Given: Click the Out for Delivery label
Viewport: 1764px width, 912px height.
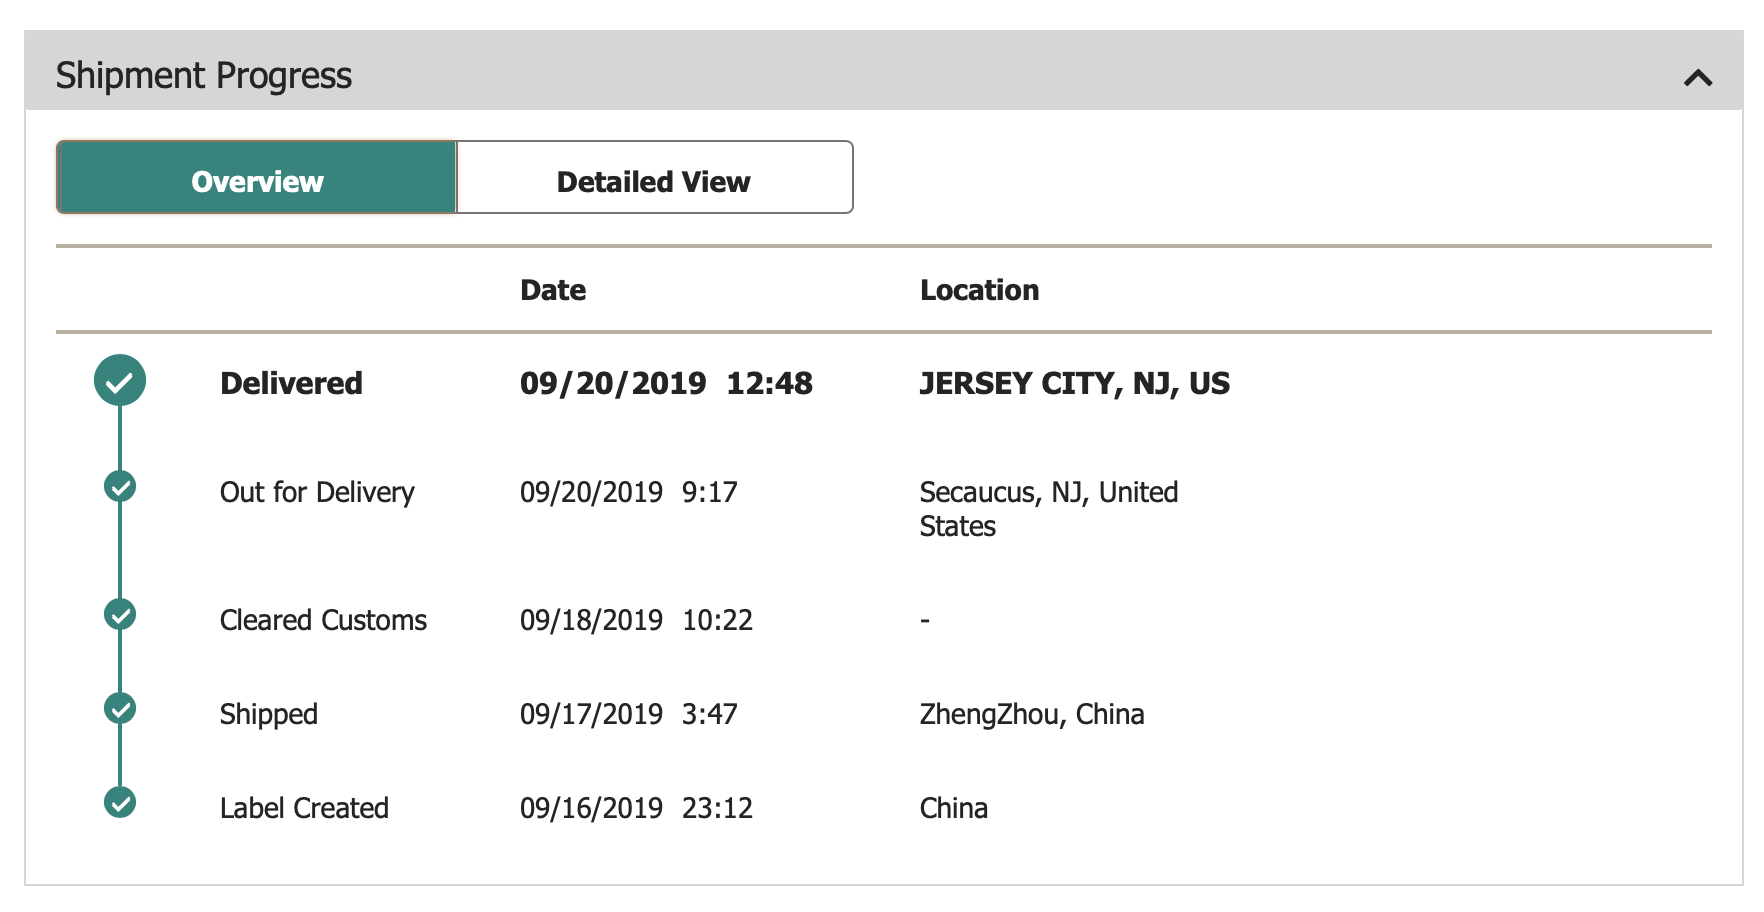Looking at the screenshot, I should [x=317, y=492].
